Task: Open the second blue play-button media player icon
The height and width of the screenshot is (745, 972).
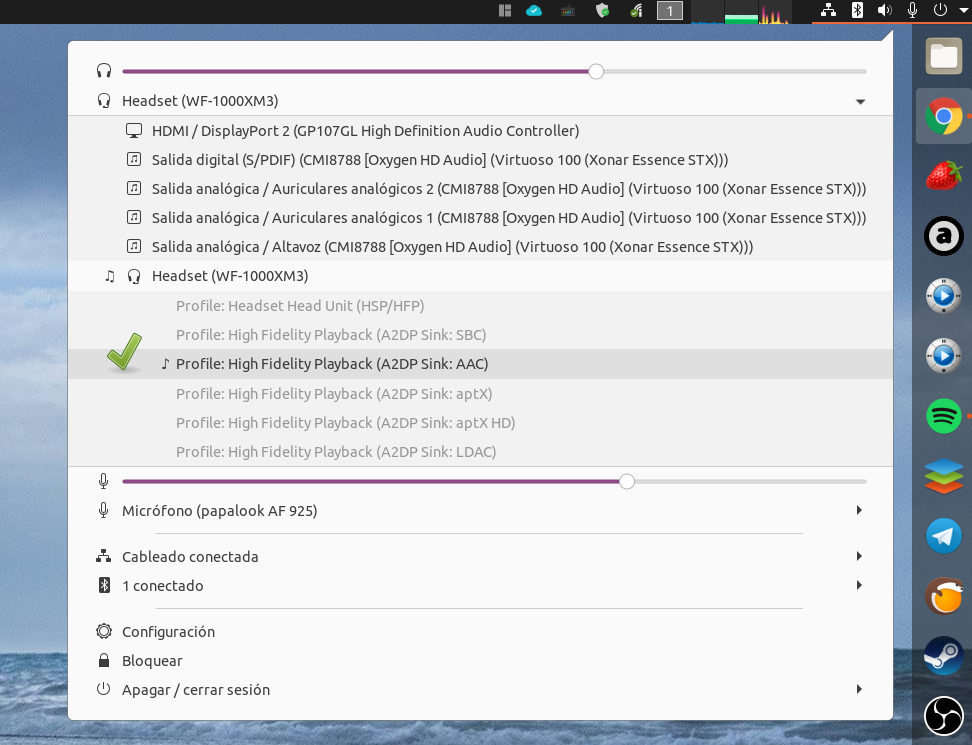Action: [944, 355]
